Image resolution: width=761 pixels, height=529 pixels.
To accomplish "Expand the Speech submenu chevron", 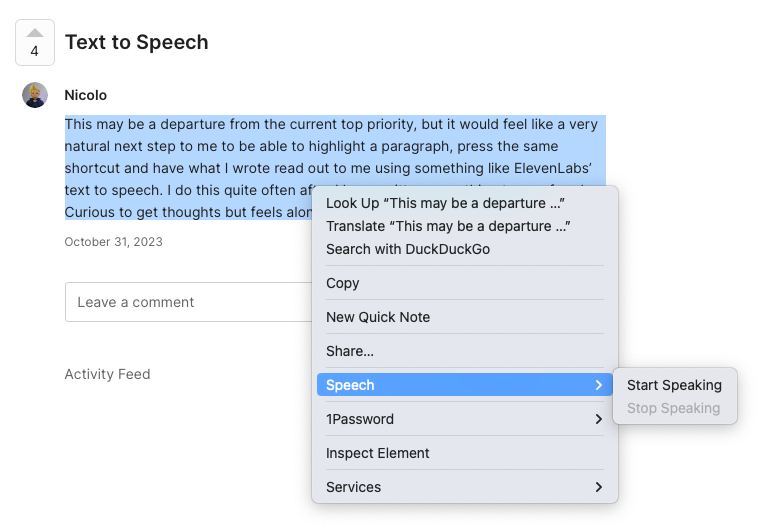I will tap(598, 385).
